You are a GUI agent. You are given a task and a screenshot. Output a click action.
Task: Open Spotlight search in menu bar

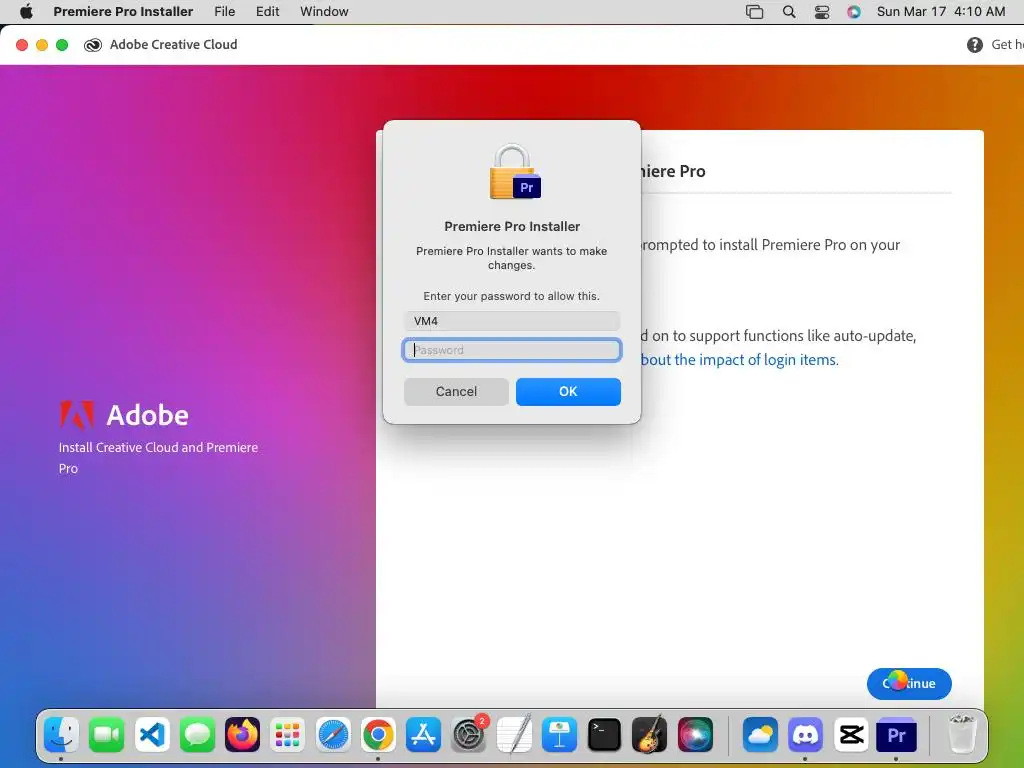click(789, 12)
